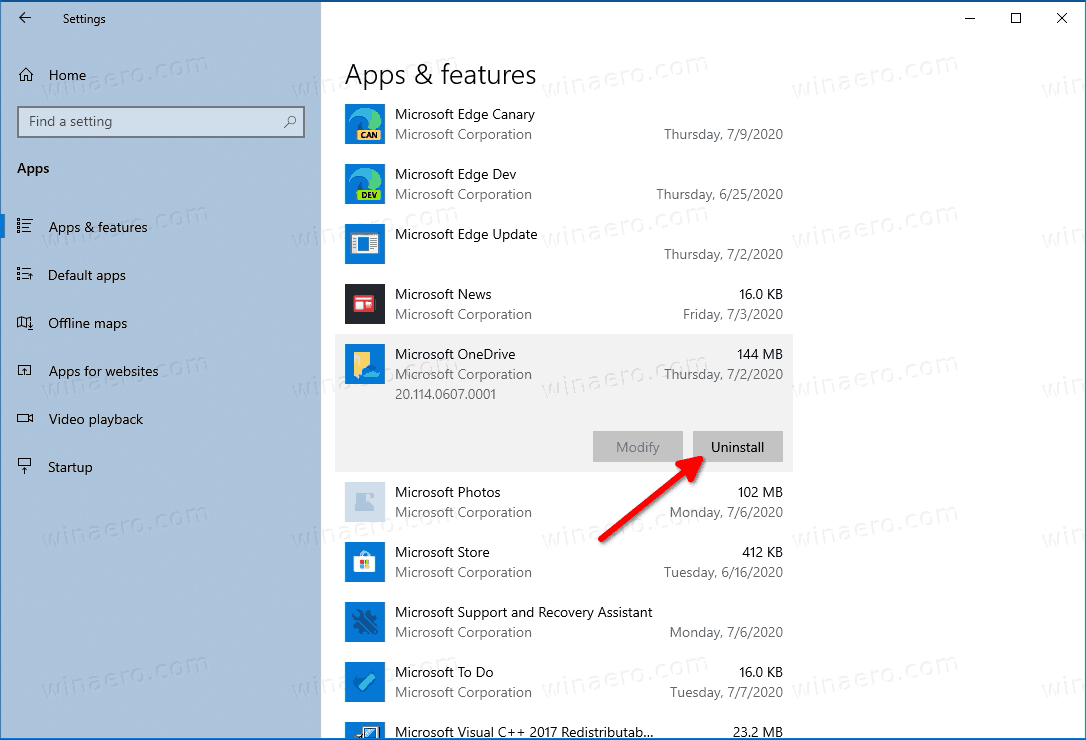Viewport: 1086px width, 740px height.
Task: Select the Microsoft News name
Action: pyautogui.click(x=443, y=294)
